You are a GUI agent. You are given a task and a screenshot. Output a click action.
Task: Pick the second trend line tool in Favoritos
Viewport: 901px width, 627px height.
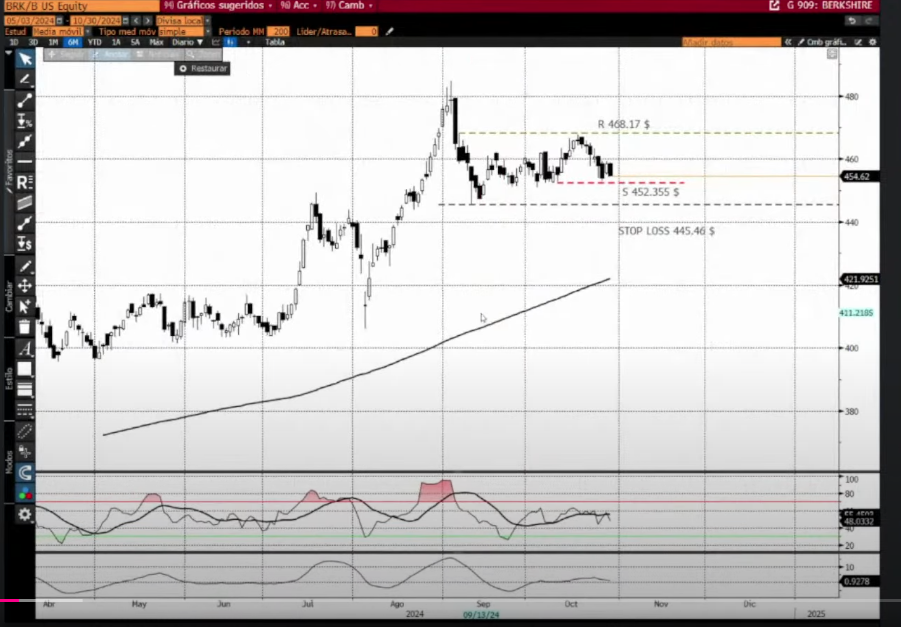pos(25,223)
